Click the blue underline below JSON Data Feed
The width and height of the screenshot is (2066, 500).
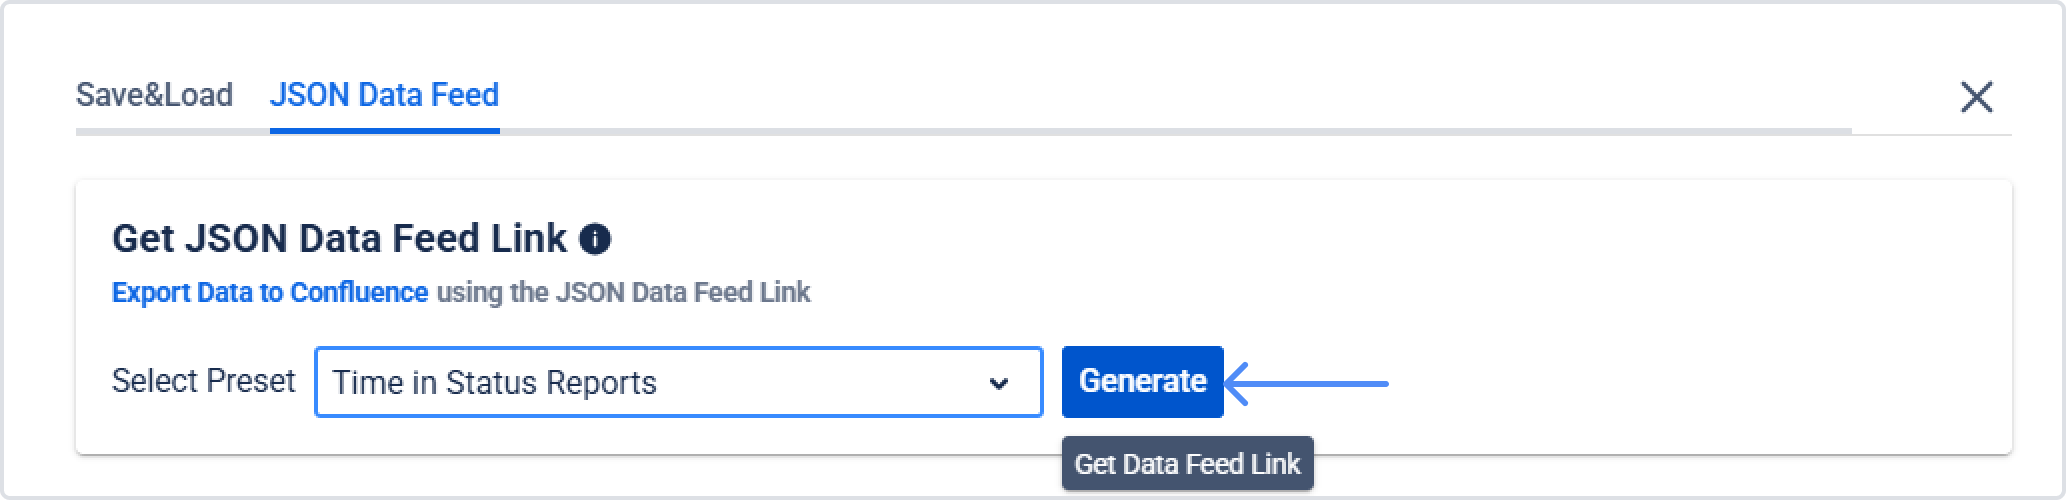[x=384, y=130]
